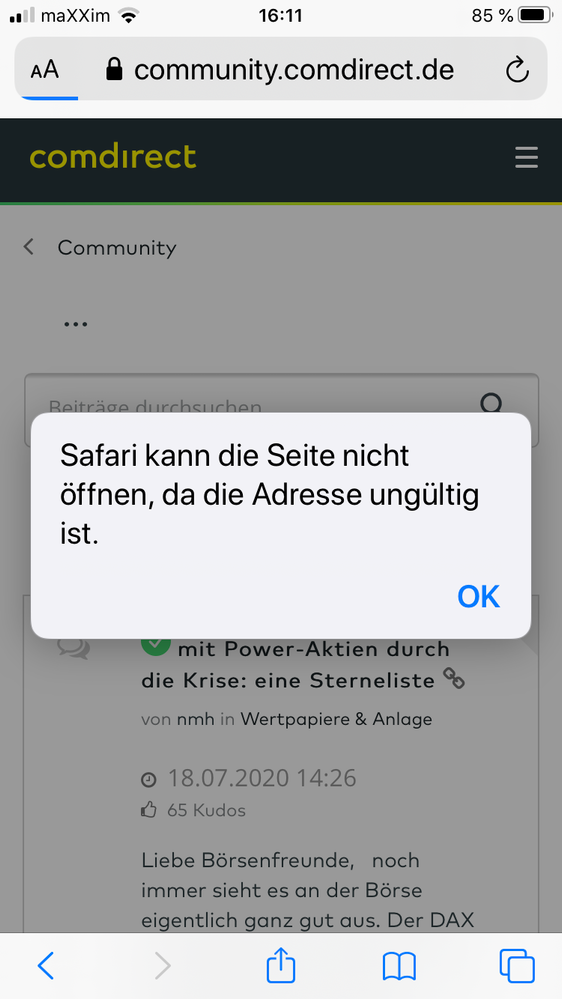Tap the padlock icon in address bar
The height and width of the screenshot is (999, 562).
tap(114, 70)
